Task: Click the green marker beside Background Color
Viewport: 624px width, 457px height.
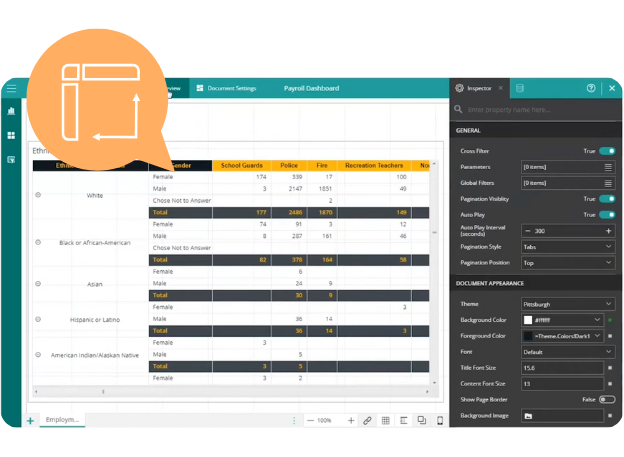Action: (610, 320)
